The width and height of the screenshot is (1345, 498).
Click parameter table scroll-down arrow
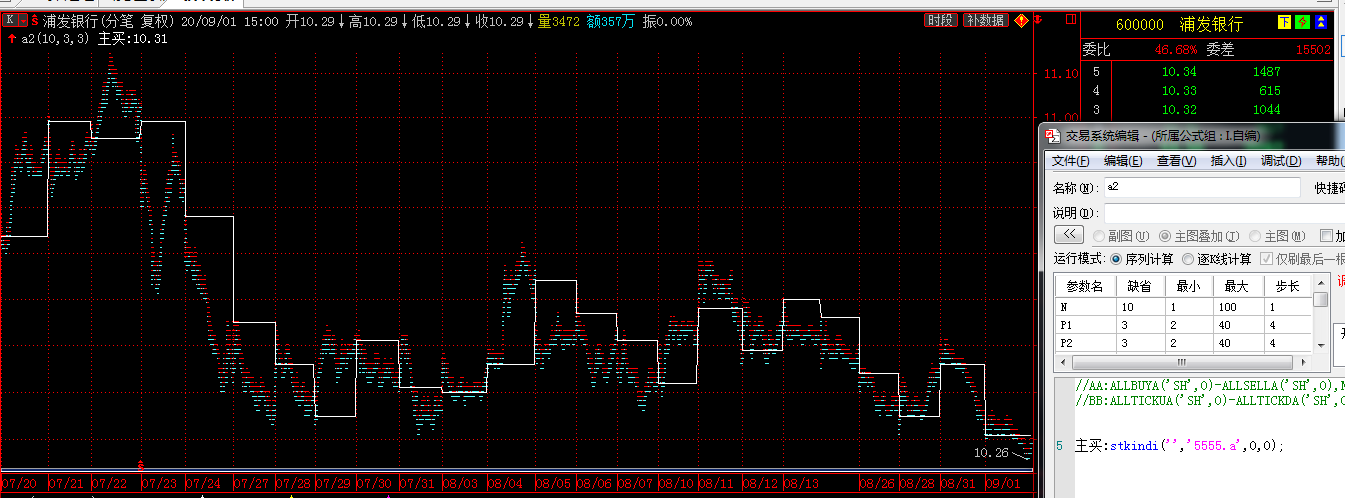click(x=1320, y=345)
